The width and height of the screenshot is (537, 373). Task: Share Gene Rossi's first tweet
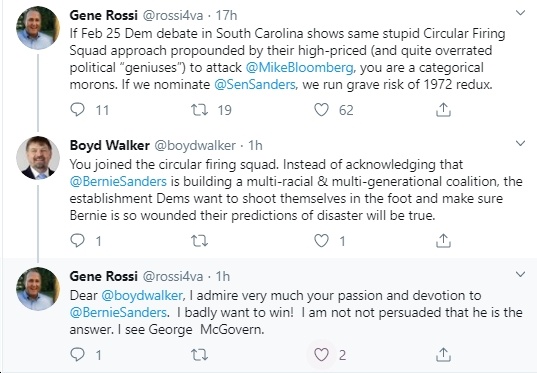pyautogui.click(x=443, y=110)
